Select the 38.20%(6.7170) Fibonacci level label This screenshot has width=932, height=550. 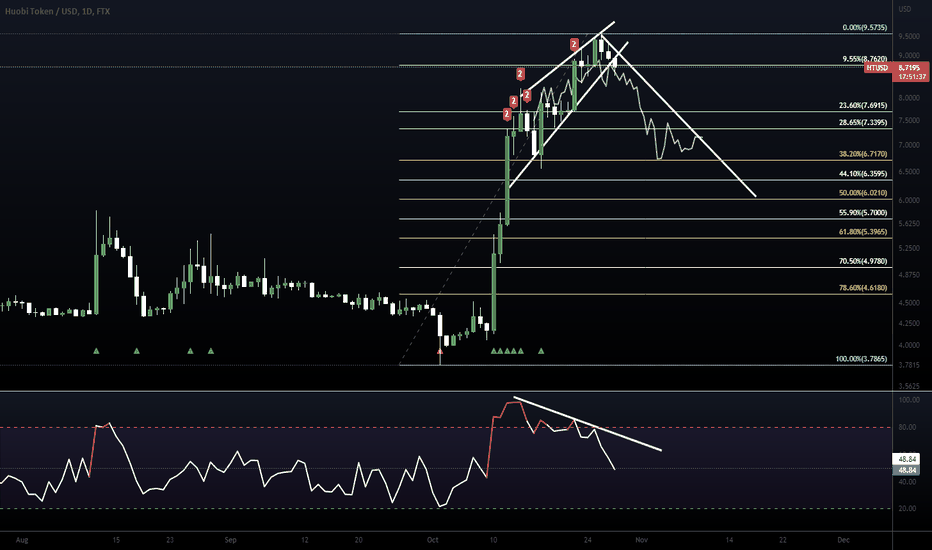point(863,154)
